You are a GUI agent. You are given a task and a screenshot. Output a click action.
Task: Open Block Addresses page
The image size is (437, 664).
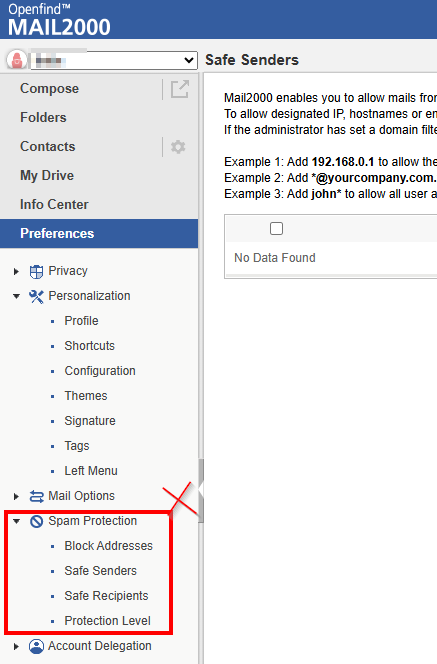point(108,546)
